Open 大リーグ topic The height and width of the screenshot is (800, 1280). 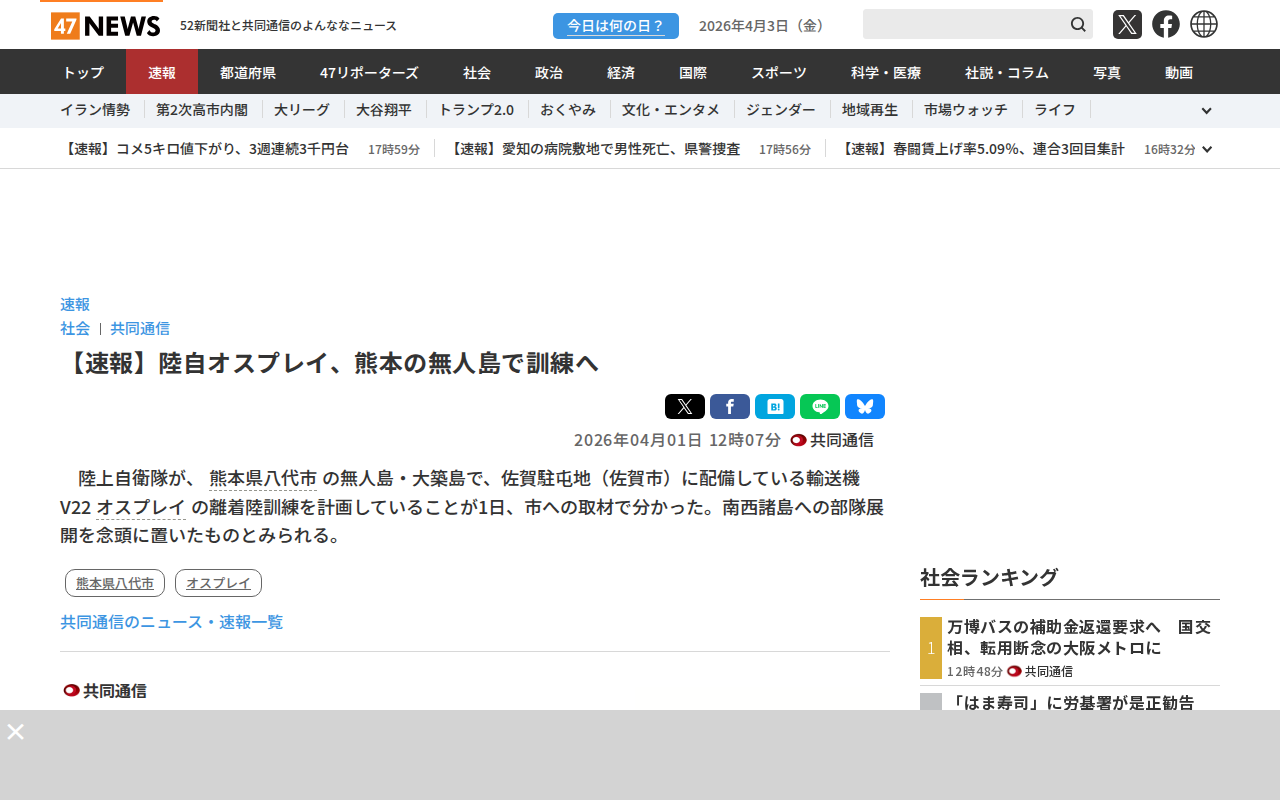pos(302,110)
